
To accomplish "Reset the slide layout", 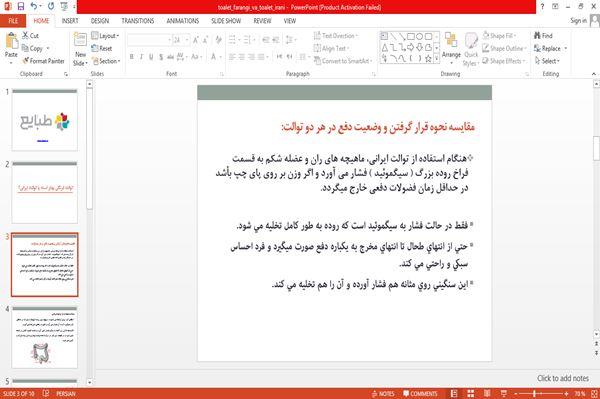I will (102, 49).
